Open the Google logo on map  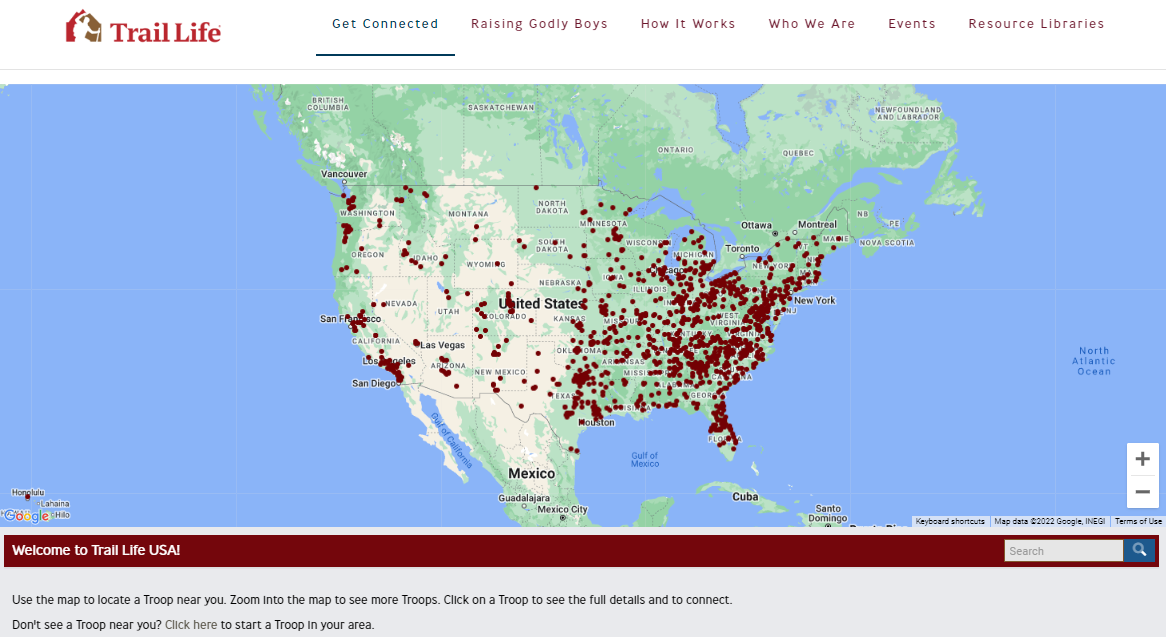pos(27,516)
